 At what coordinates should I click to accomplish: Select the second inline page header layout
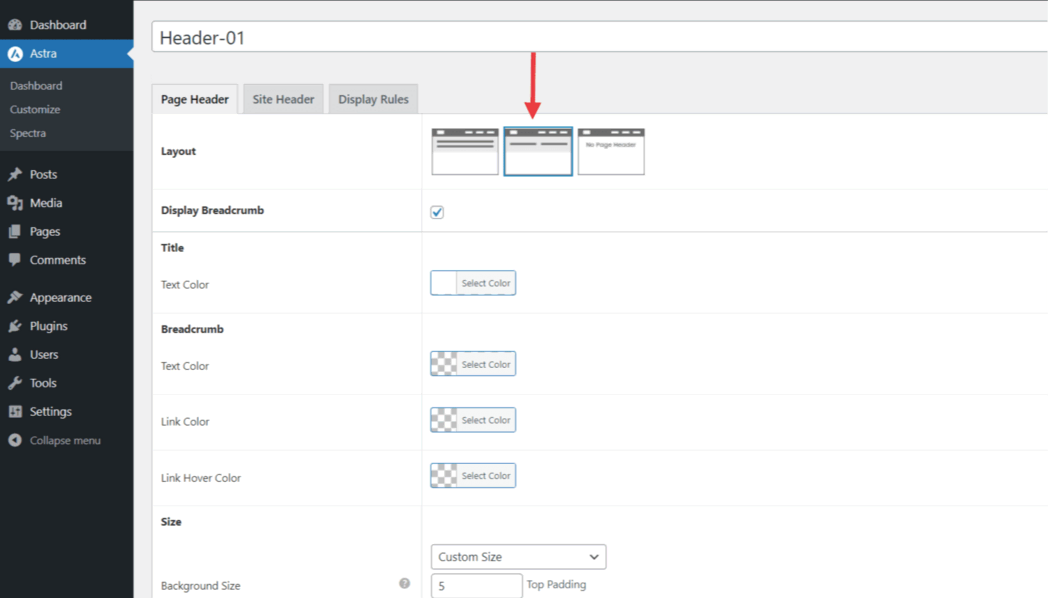point(538,152)
